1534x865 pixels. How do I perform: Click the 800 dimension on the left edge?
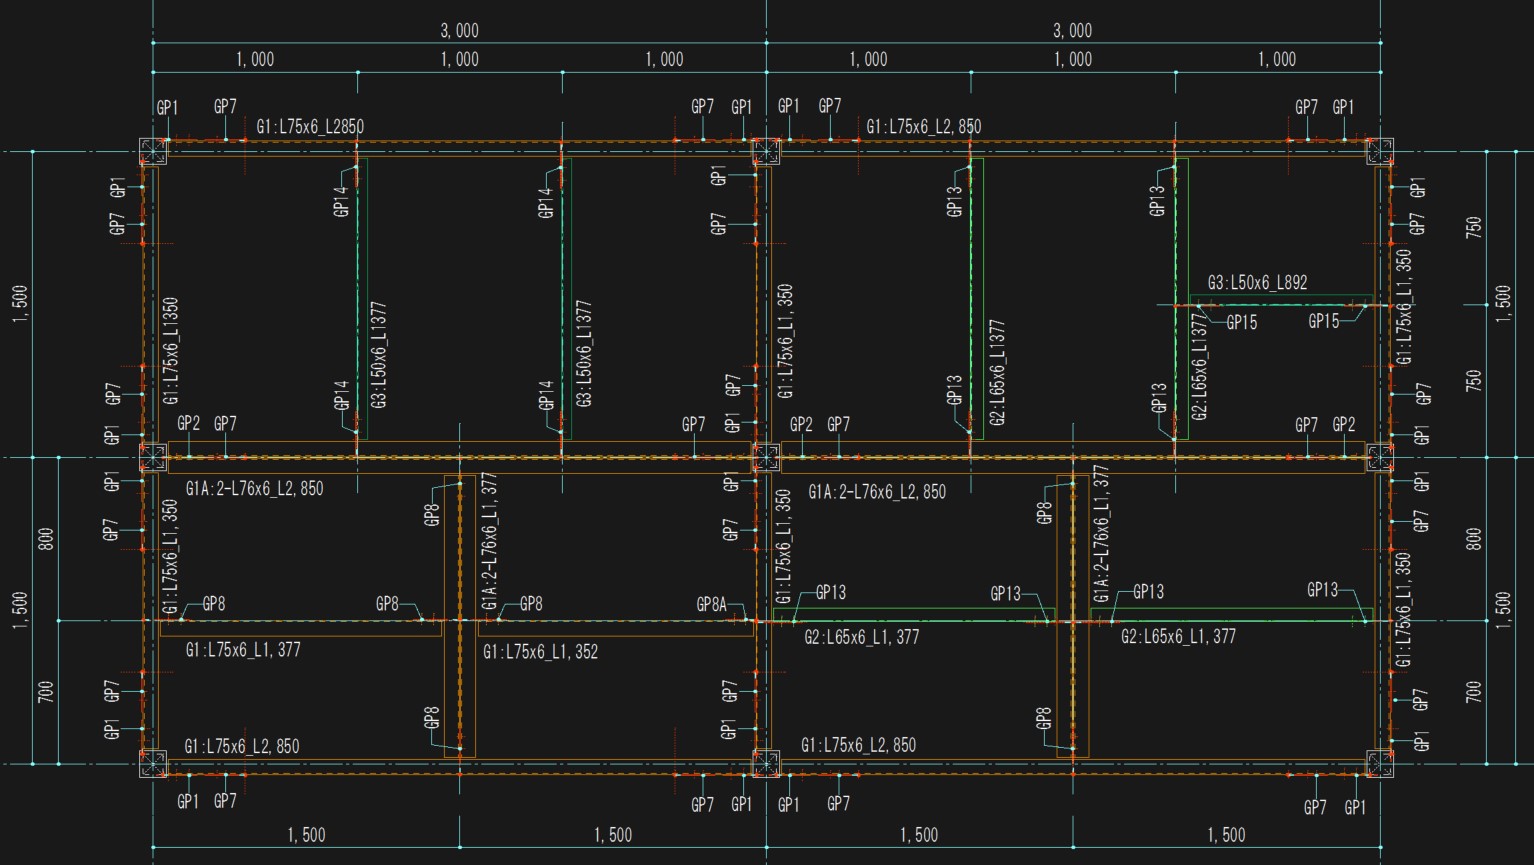[46, 539]
